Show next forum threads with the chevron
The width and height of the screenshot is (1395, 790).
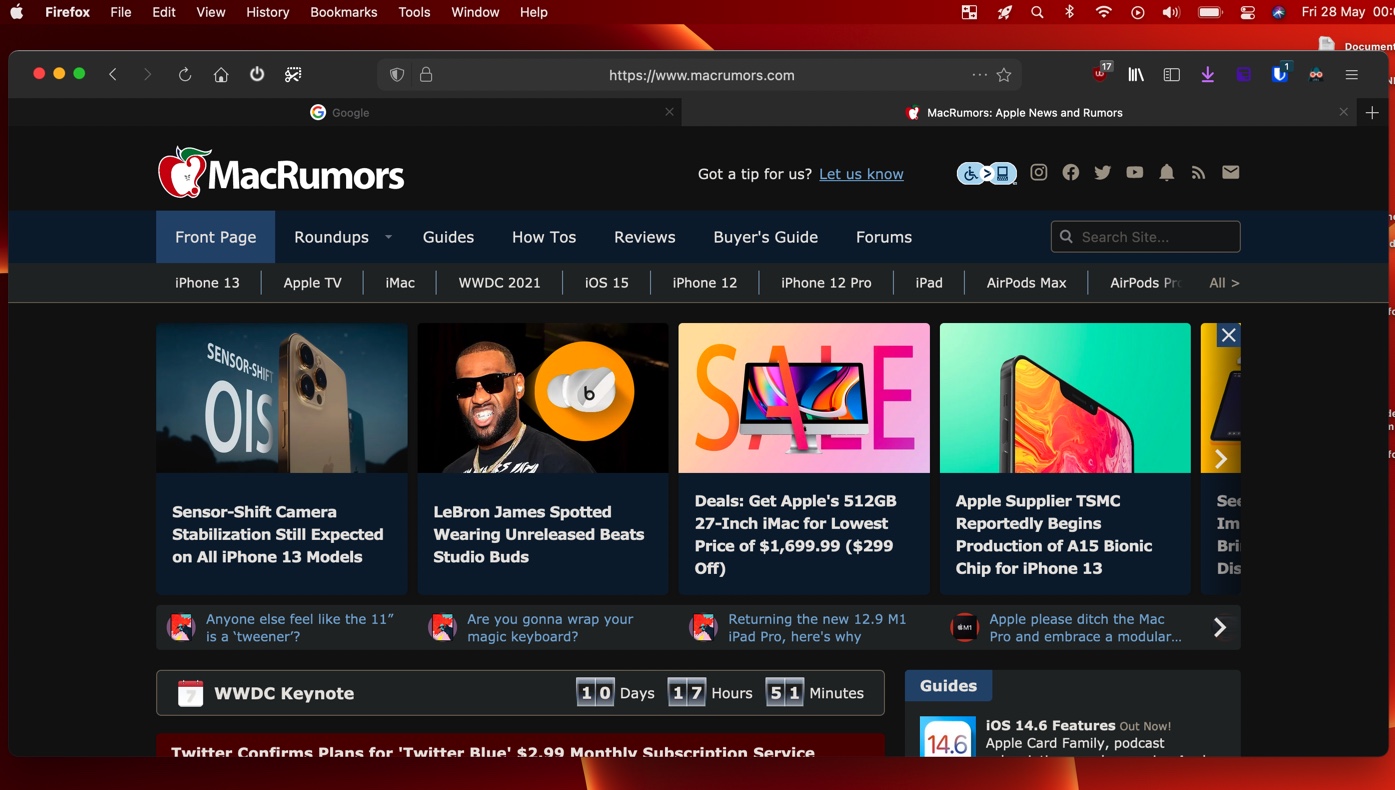tap(1220, 628)
